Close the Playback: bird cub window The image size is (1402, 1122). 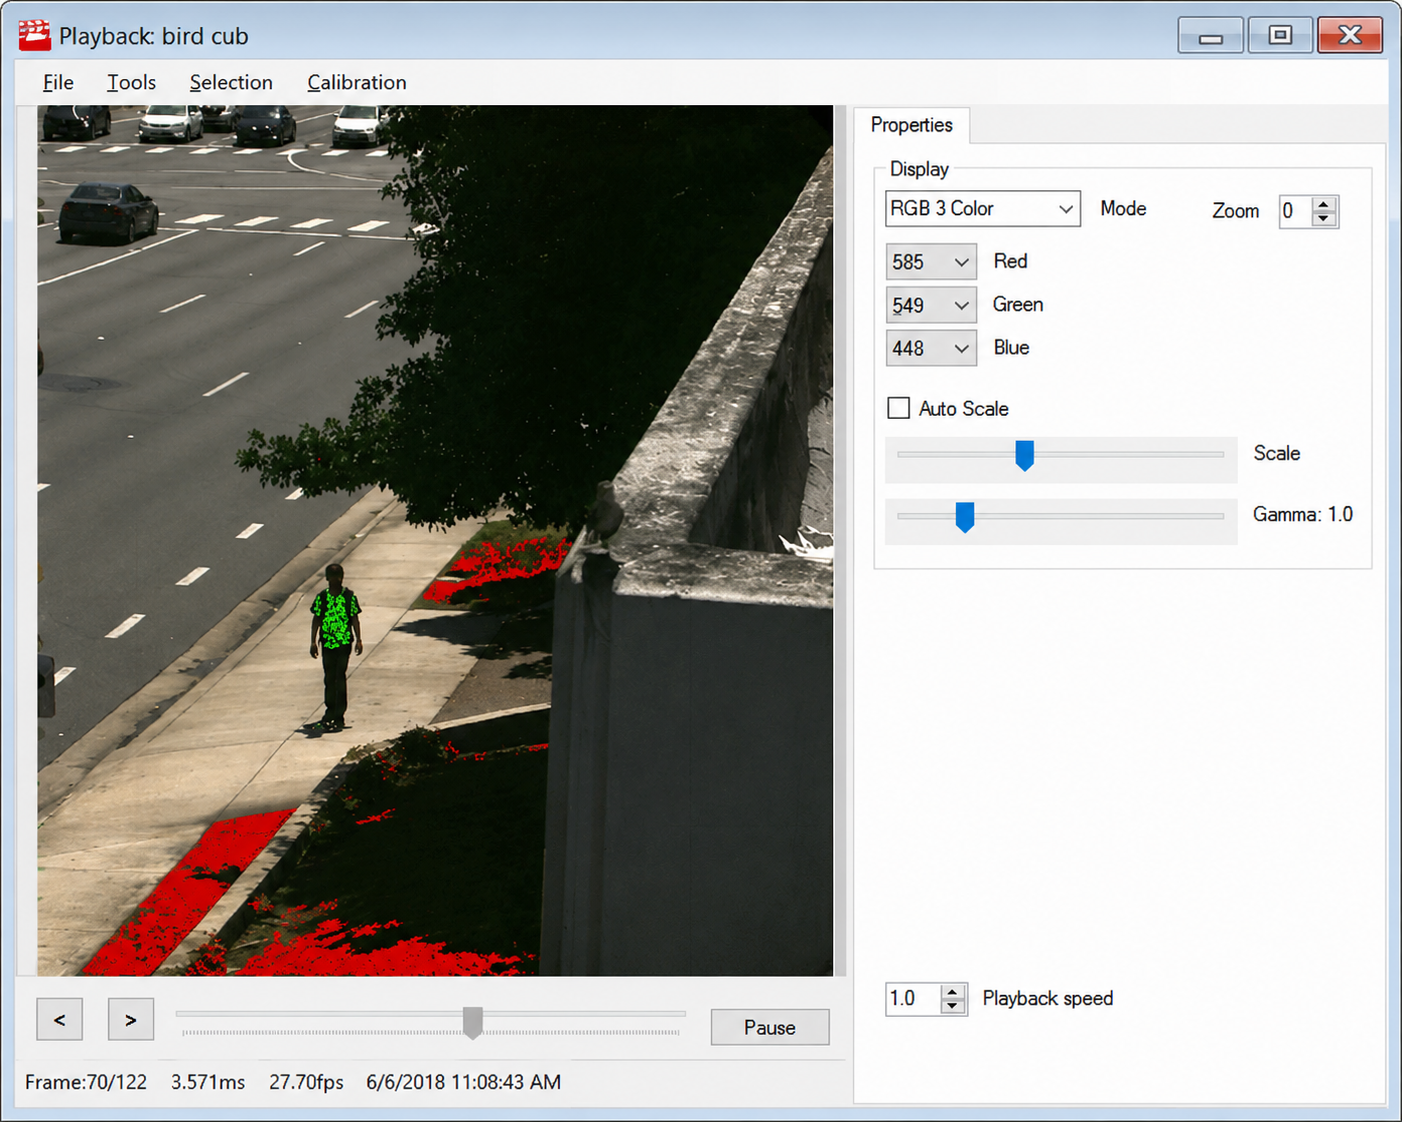tap(1350, 36)
